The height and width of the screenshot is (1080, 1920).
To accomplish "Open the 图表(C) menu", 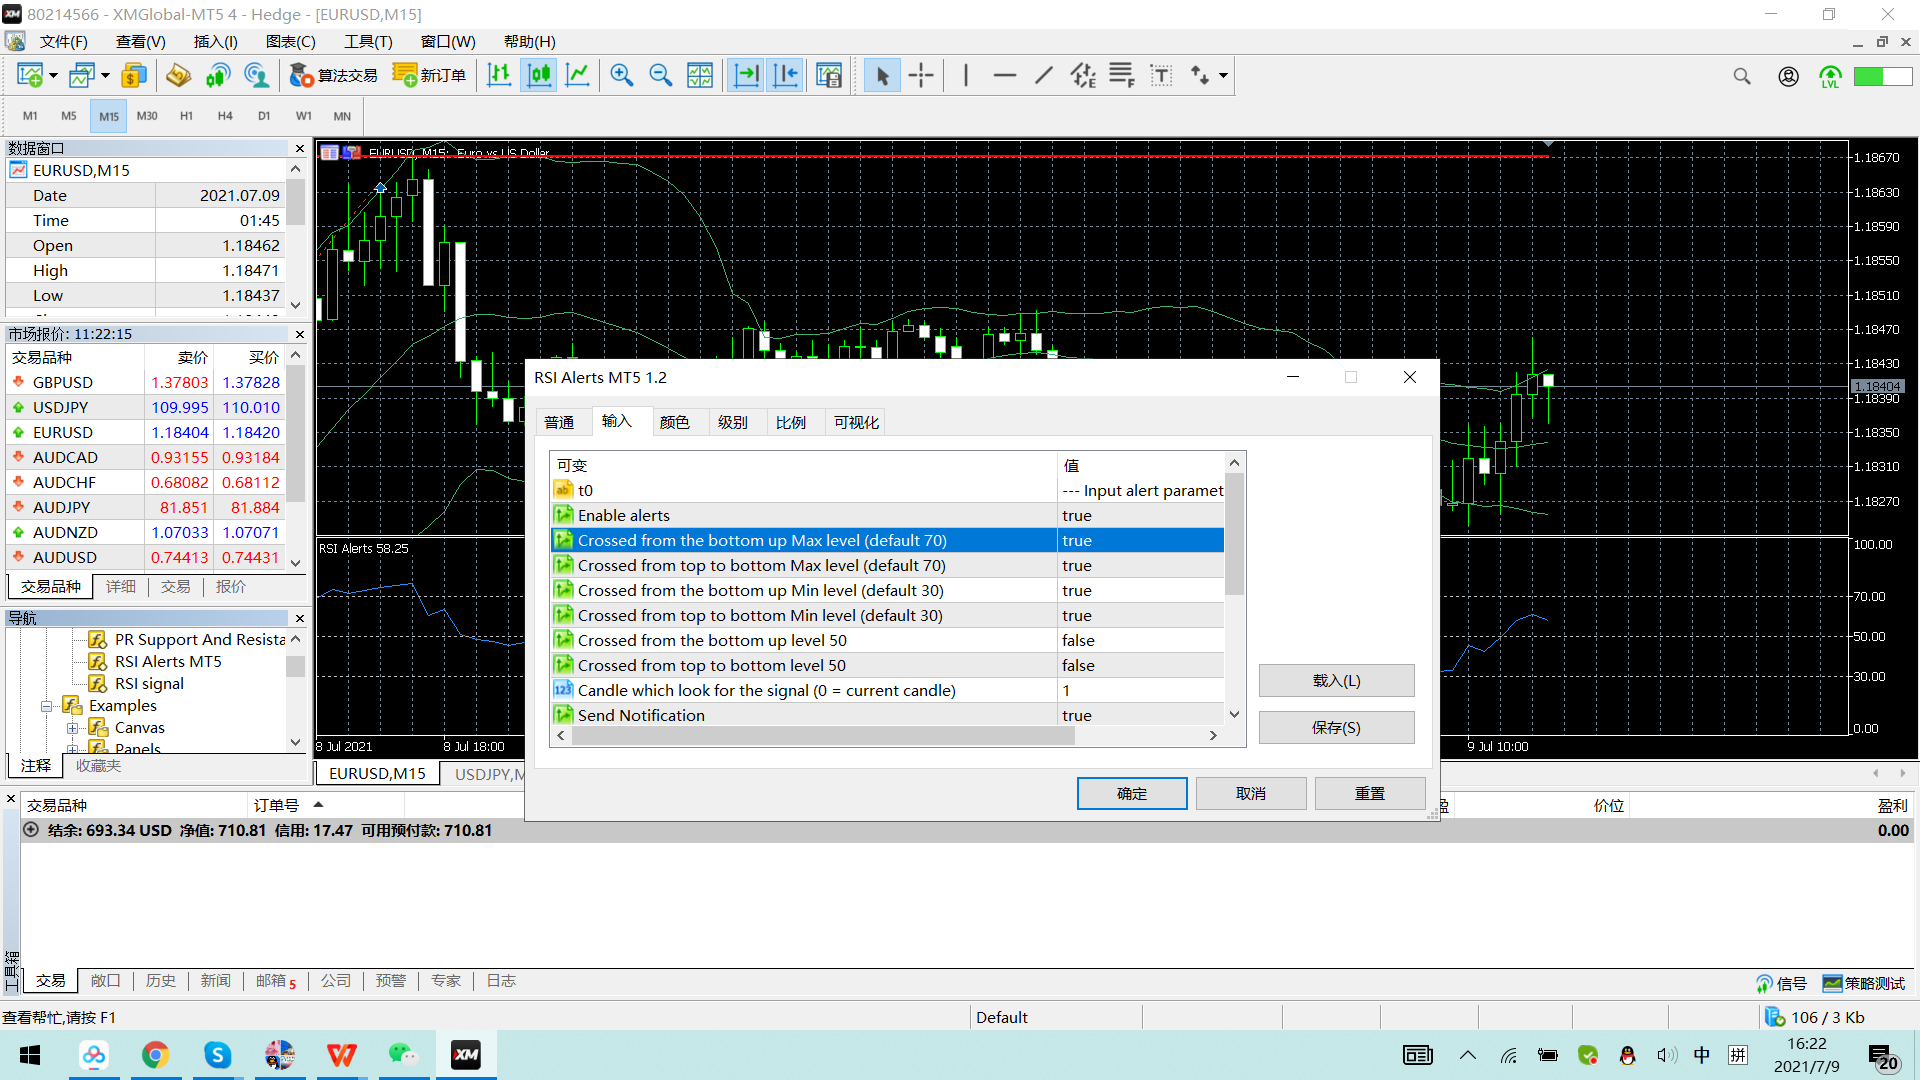I will click(x=290, y=41).
